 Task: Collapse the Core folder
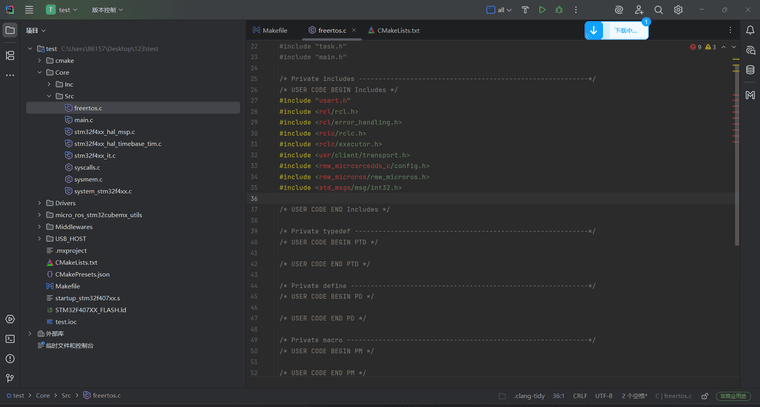[40, 73]
